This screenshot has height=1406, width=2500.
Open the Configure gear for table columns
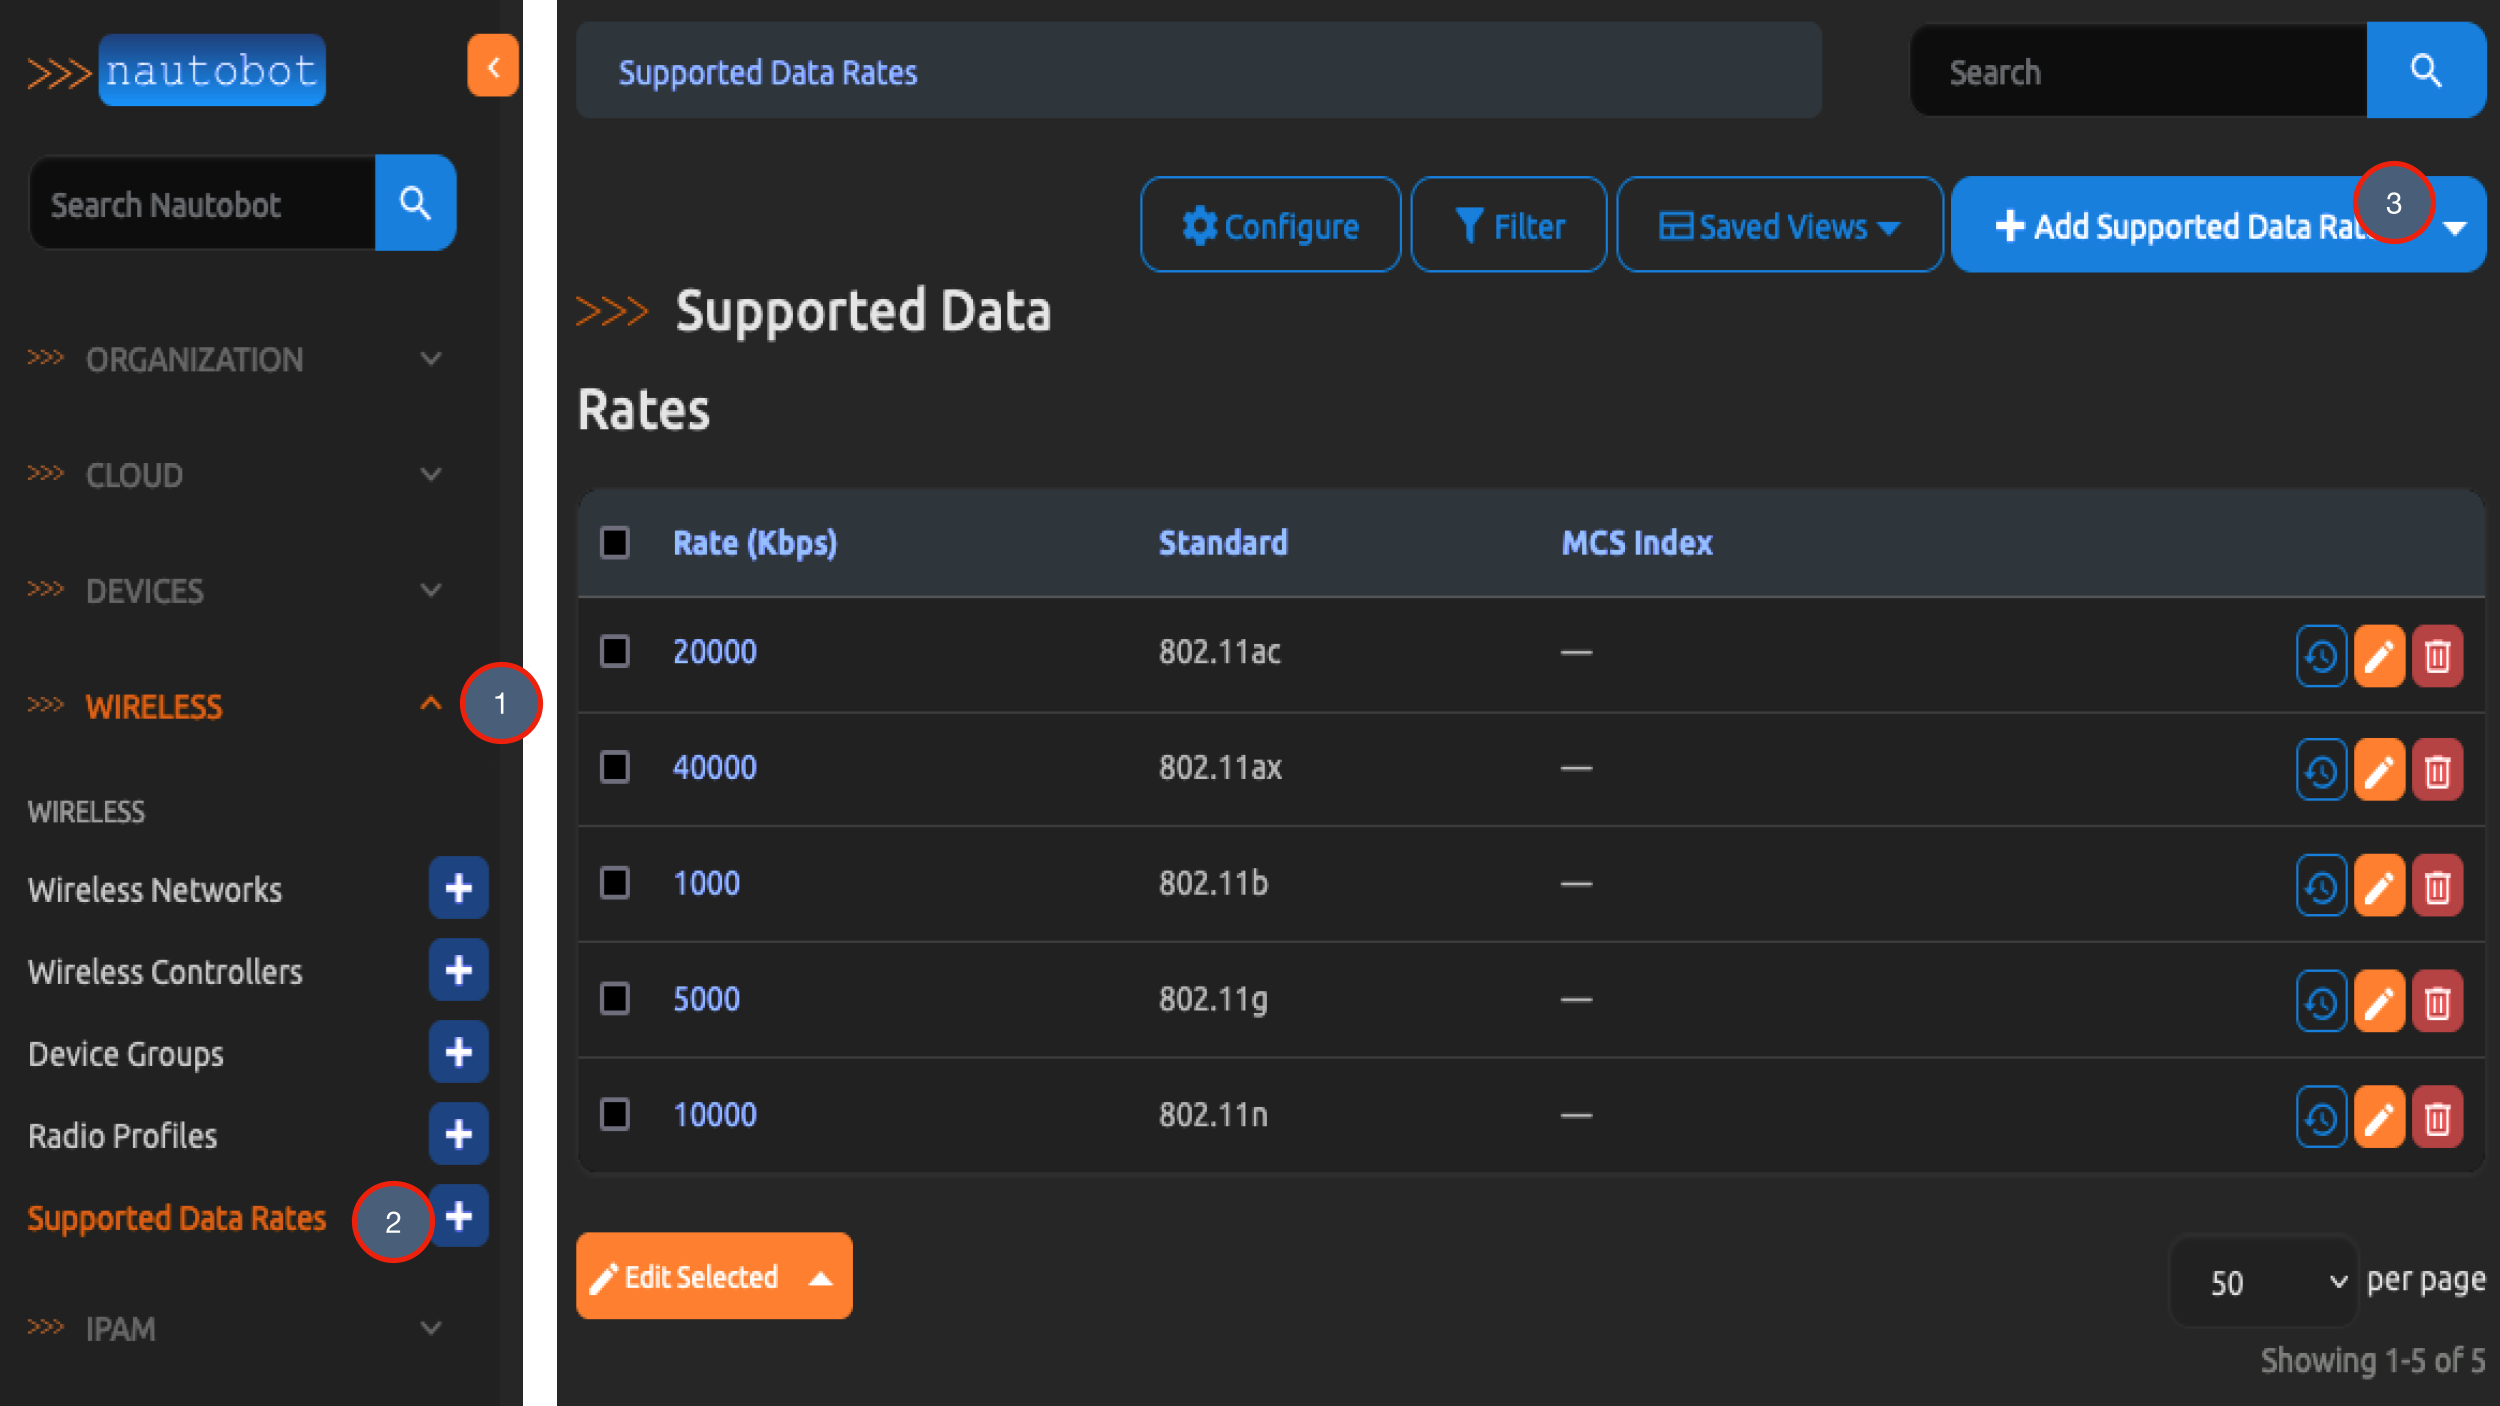click(x=1270, y=225)
